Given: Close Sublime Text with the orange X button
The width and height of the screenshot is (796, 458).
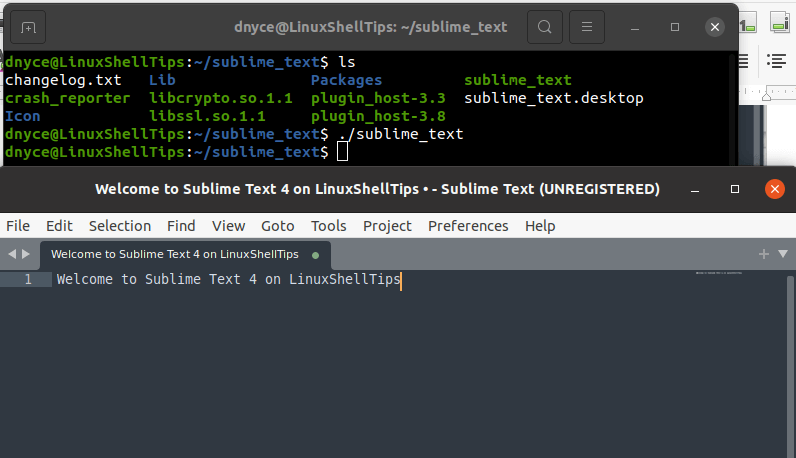Looking at the screenshot, I should (775, 189).
